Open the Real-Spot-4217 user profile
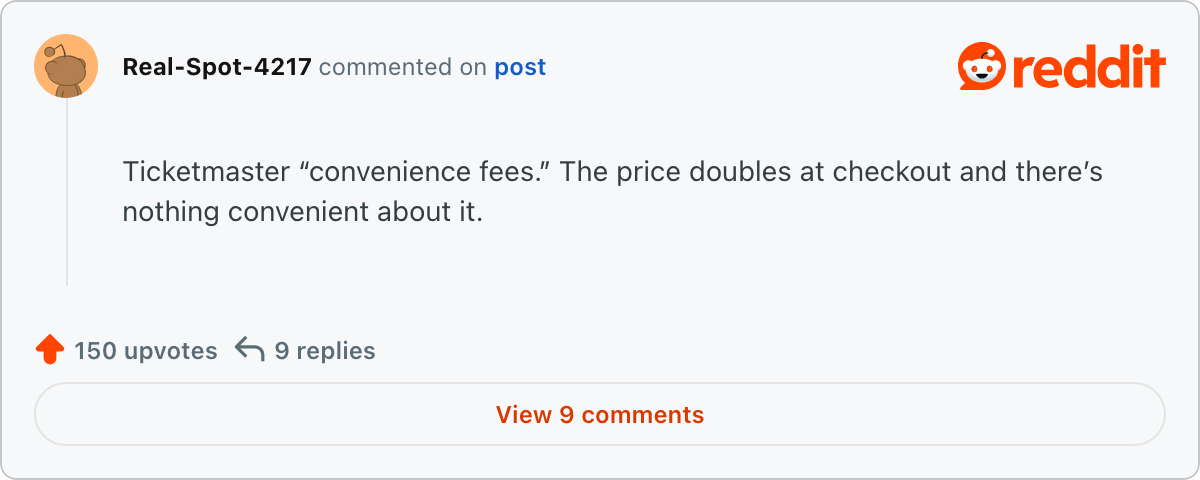1200x480 pixels. [217, 67]
